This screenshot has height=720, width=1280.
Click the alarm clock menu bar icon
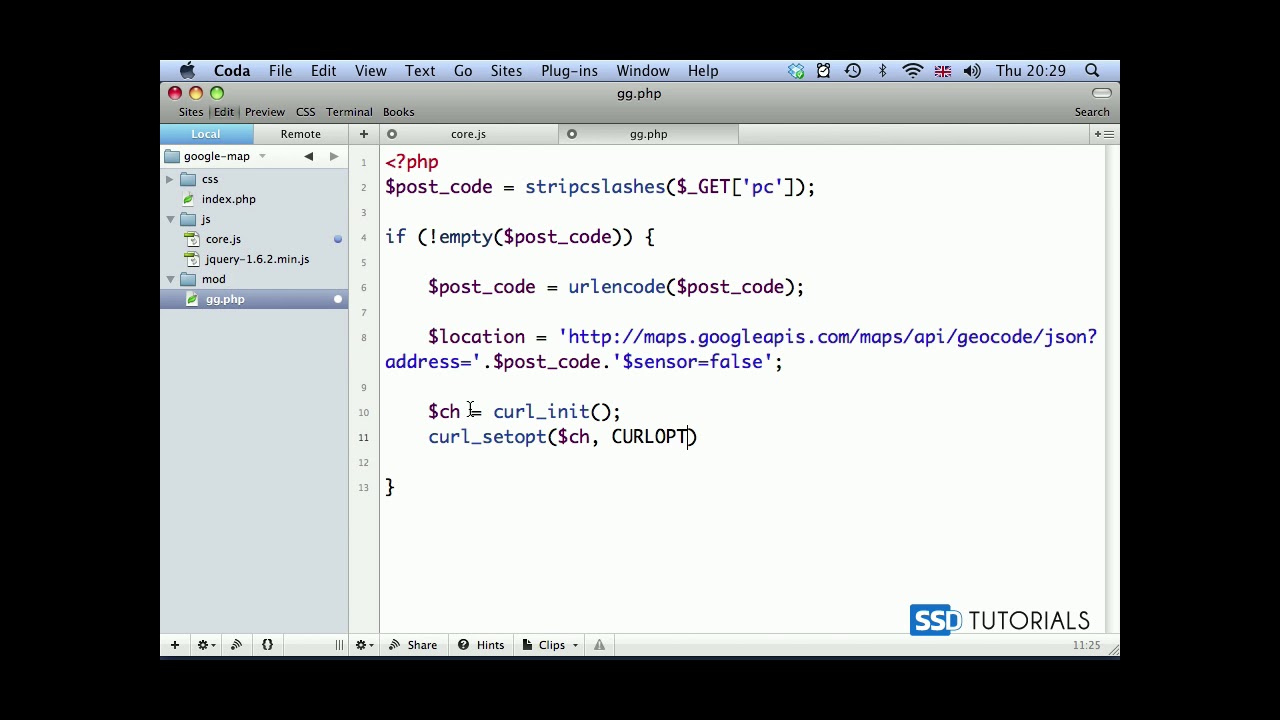pos(823,71)
